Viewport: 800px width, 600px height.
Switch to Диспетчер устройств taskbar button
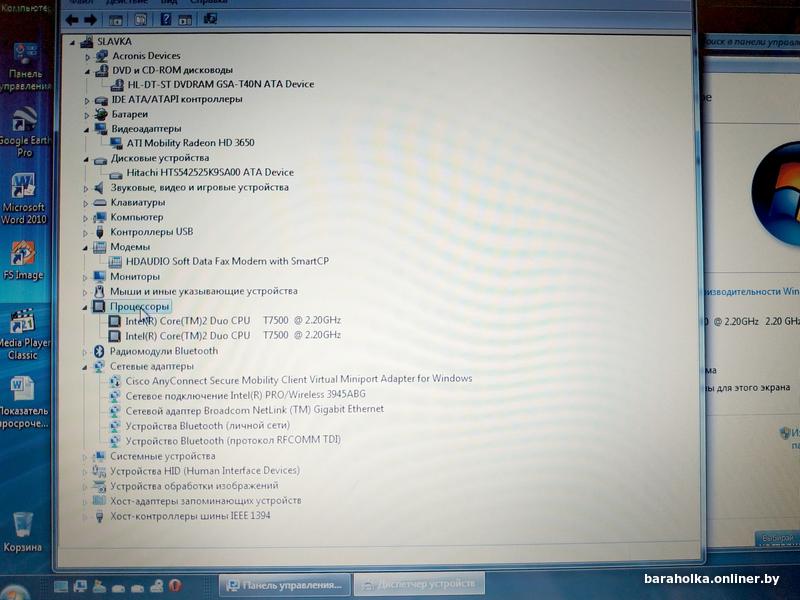[419, 583]
